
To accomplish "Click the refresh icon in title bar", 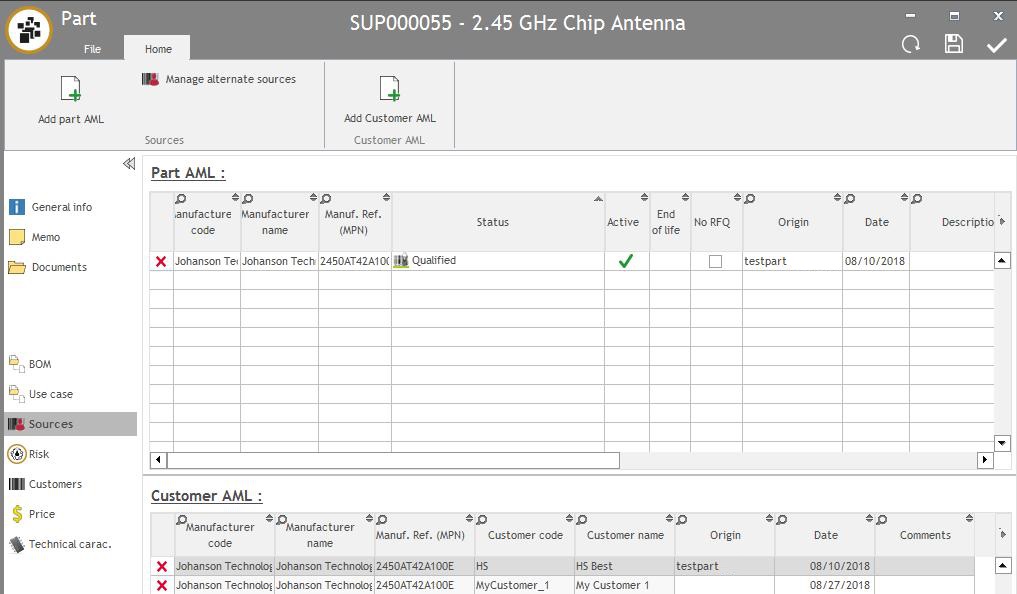I will point(911,44).
